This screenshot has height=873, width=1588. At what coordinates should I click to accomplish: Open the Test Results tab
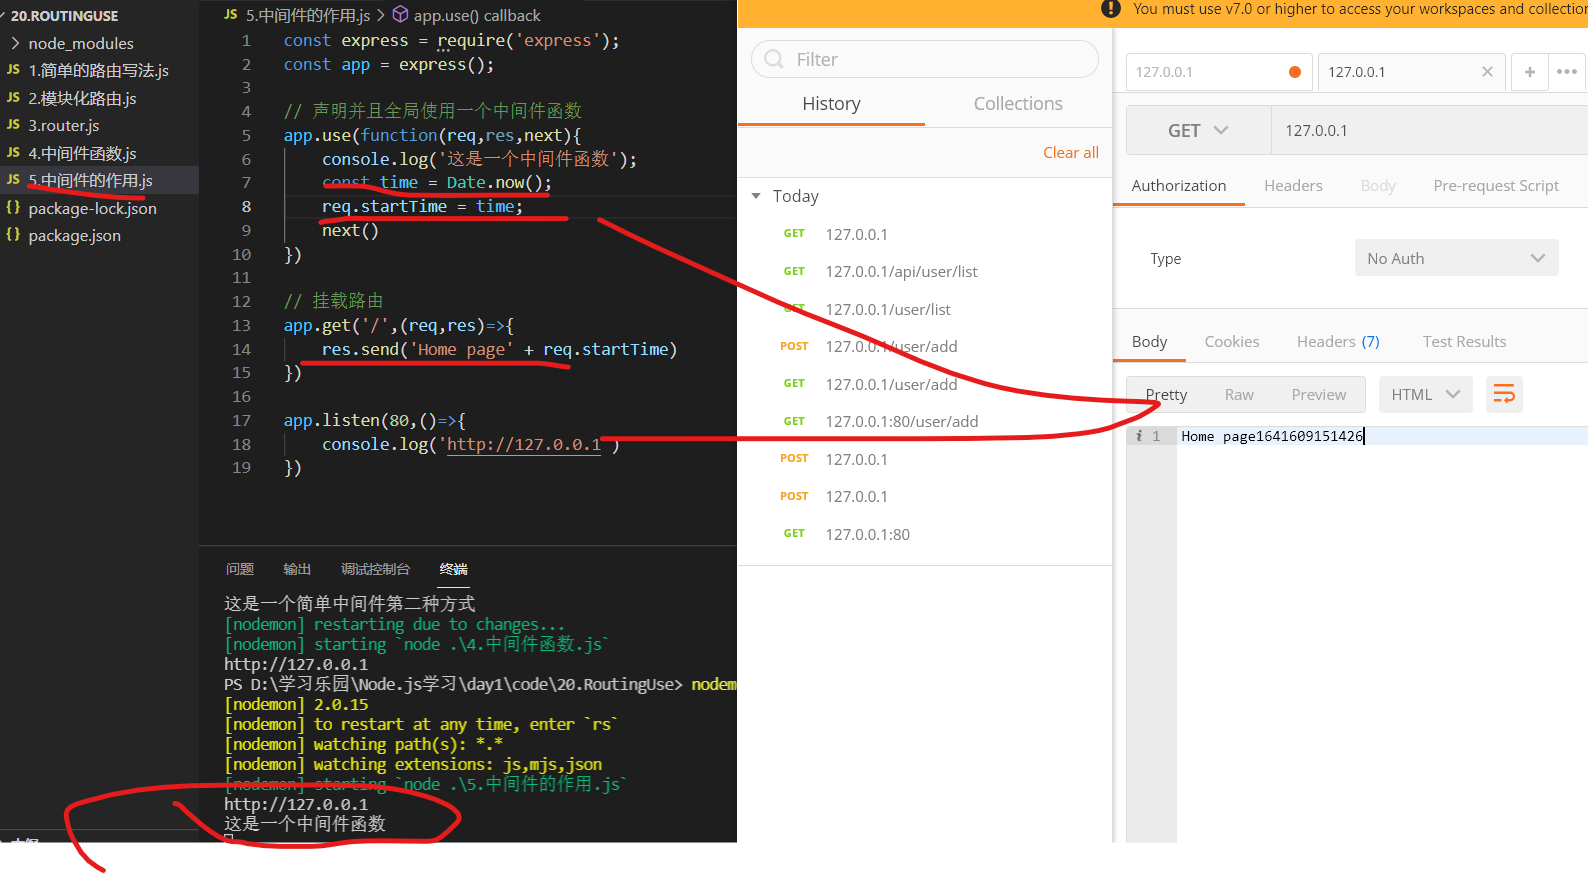pos(1464,342)
